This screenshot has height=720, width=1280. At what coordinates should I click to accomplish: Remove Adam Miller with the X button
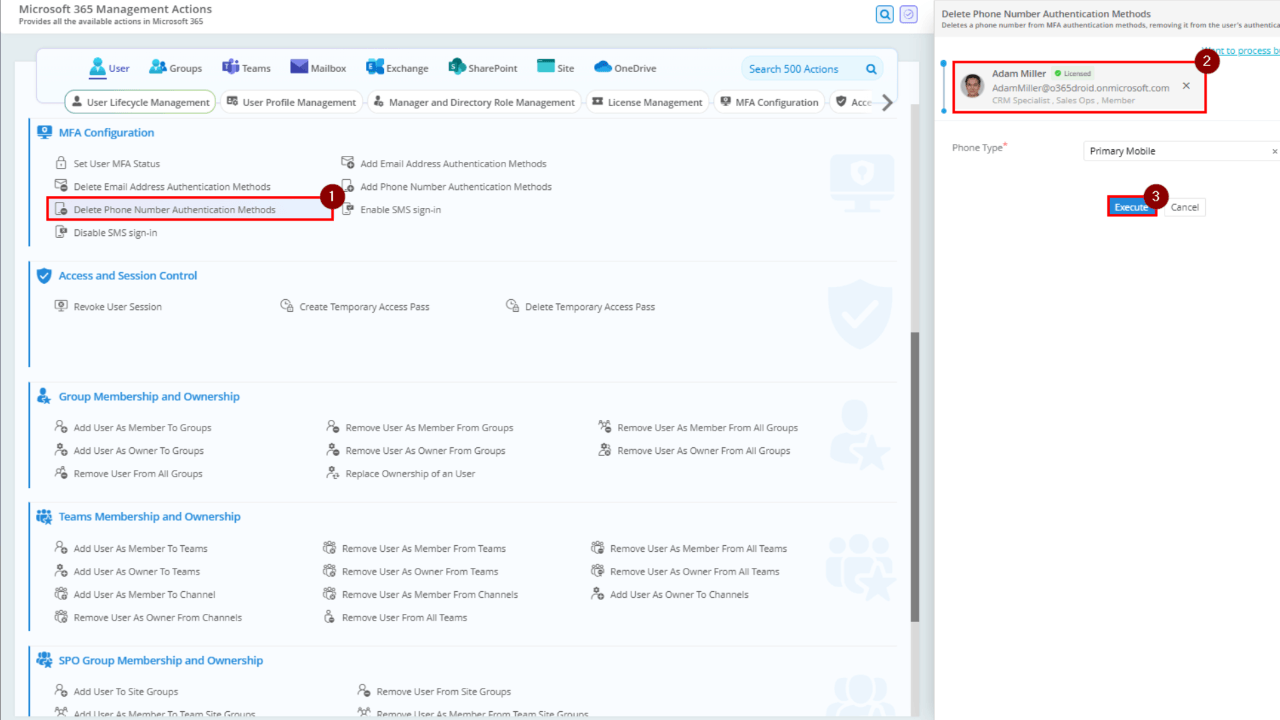(x=1186, y=86)
